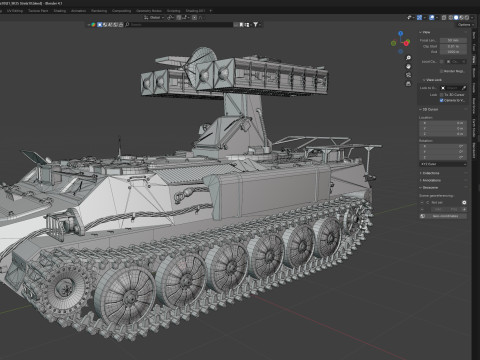The width and height of the screenshot is (480, 360).
Task: Click the blue Z axis on navigation gizmo
Action: pyautogui.click(x=401, y=33)
